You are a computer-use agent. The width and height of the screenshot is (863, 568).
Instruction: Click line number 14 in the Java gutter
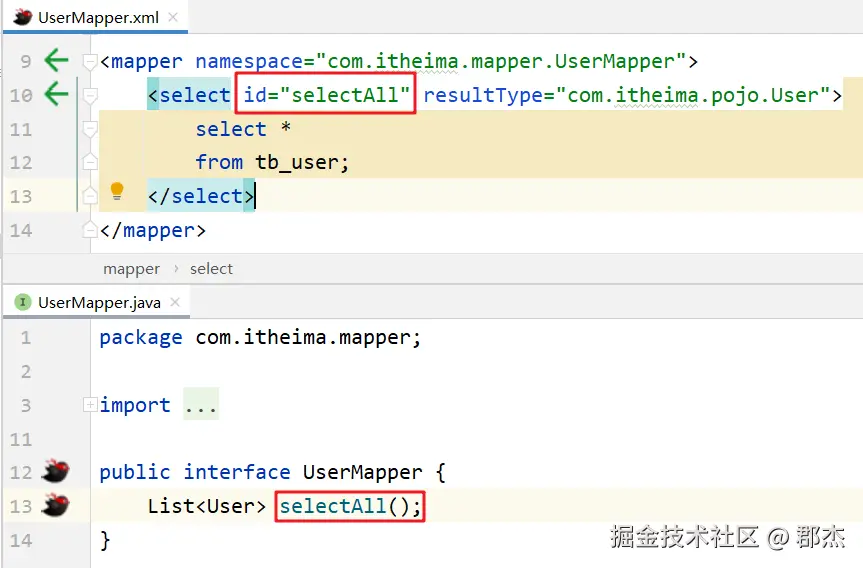(21, 540)
